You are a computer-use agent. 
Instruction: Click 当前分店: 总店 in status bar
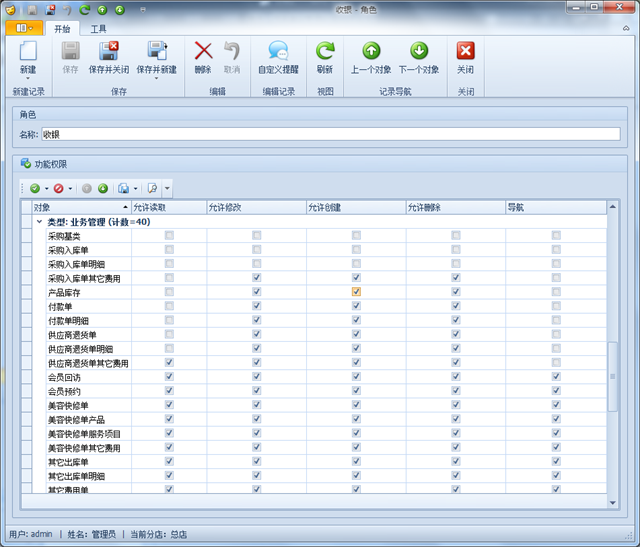[x=158, y=534]
